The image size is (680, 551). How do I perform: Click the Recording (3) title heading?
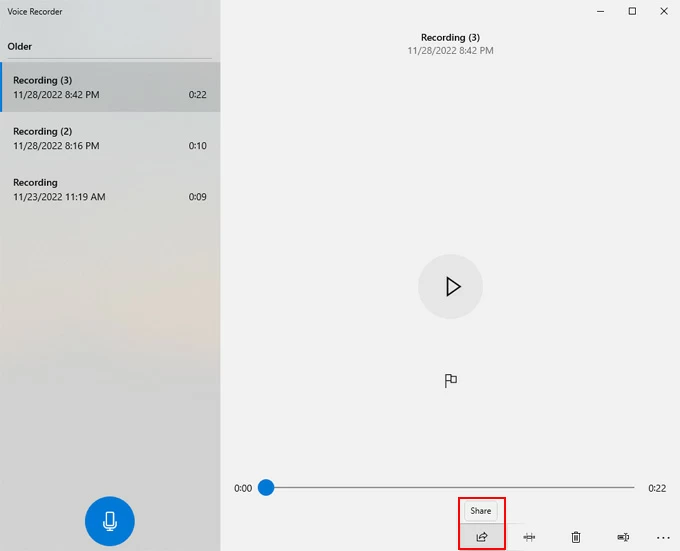450,38
